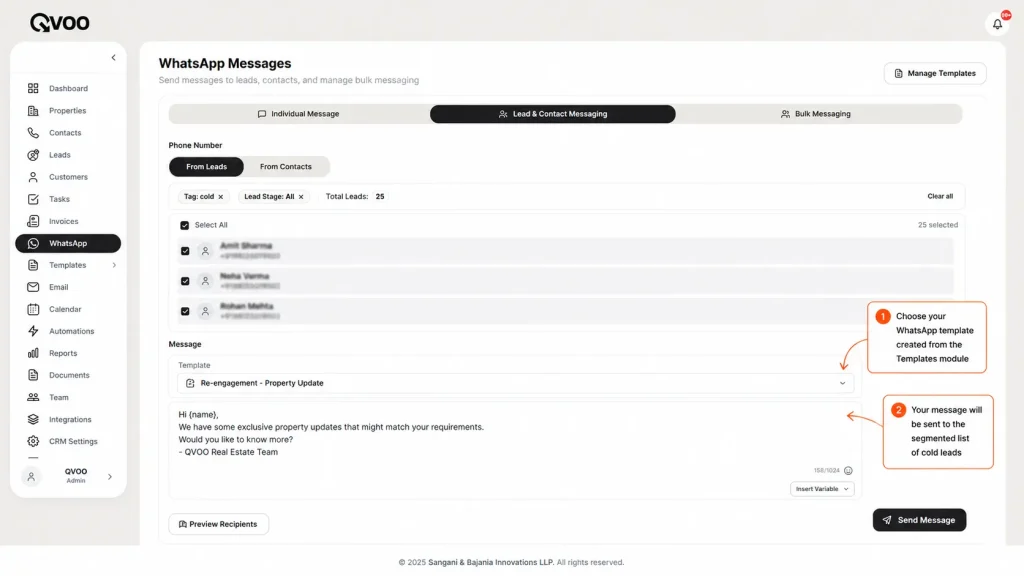Switch to the Individual Message tab

298,114
